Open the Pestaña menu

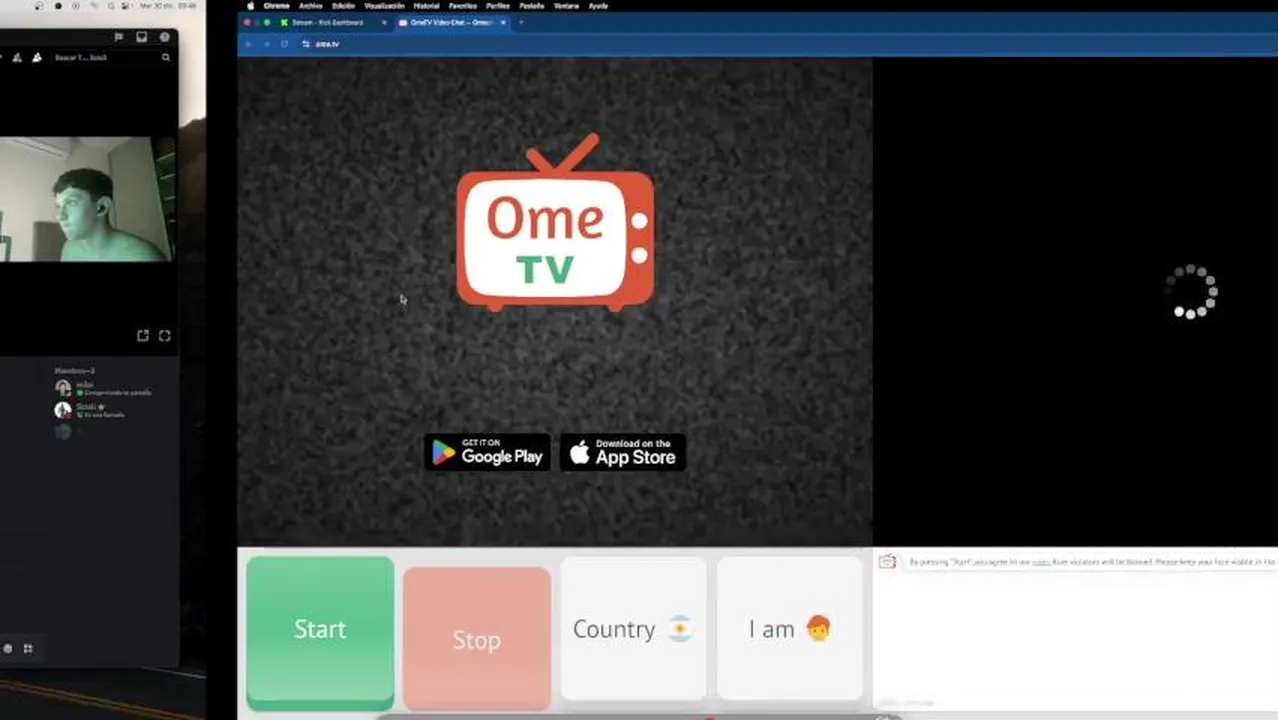tap(532, 6)
